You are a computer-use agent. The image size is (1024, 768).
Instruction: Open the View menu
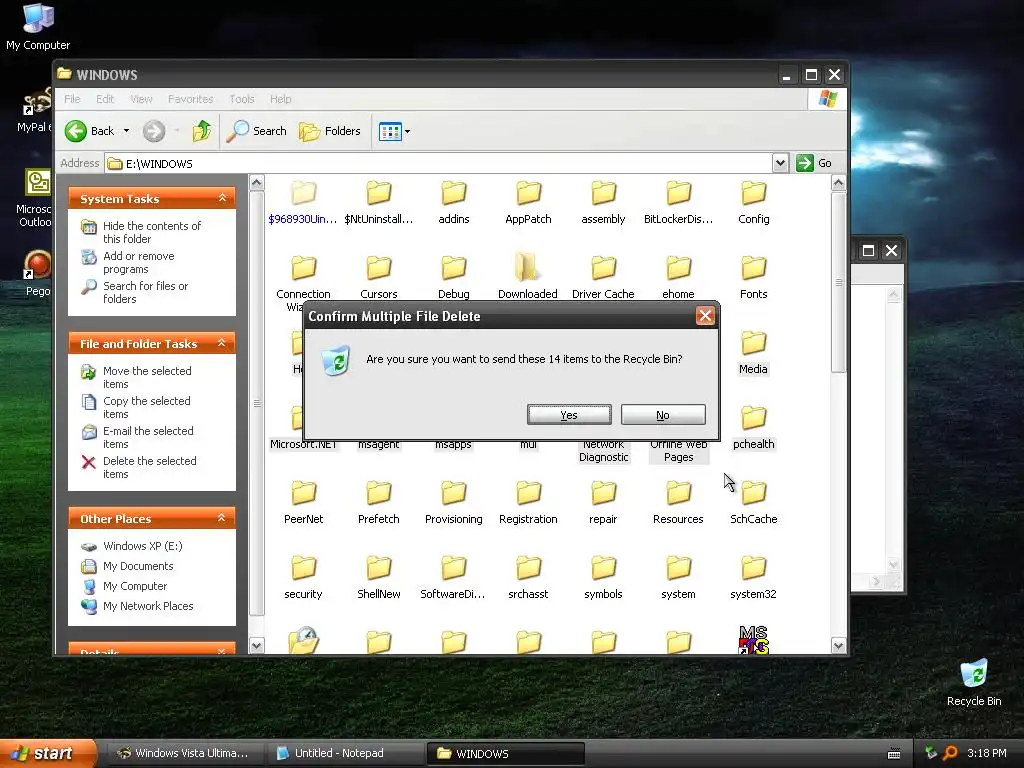[141, 99]
